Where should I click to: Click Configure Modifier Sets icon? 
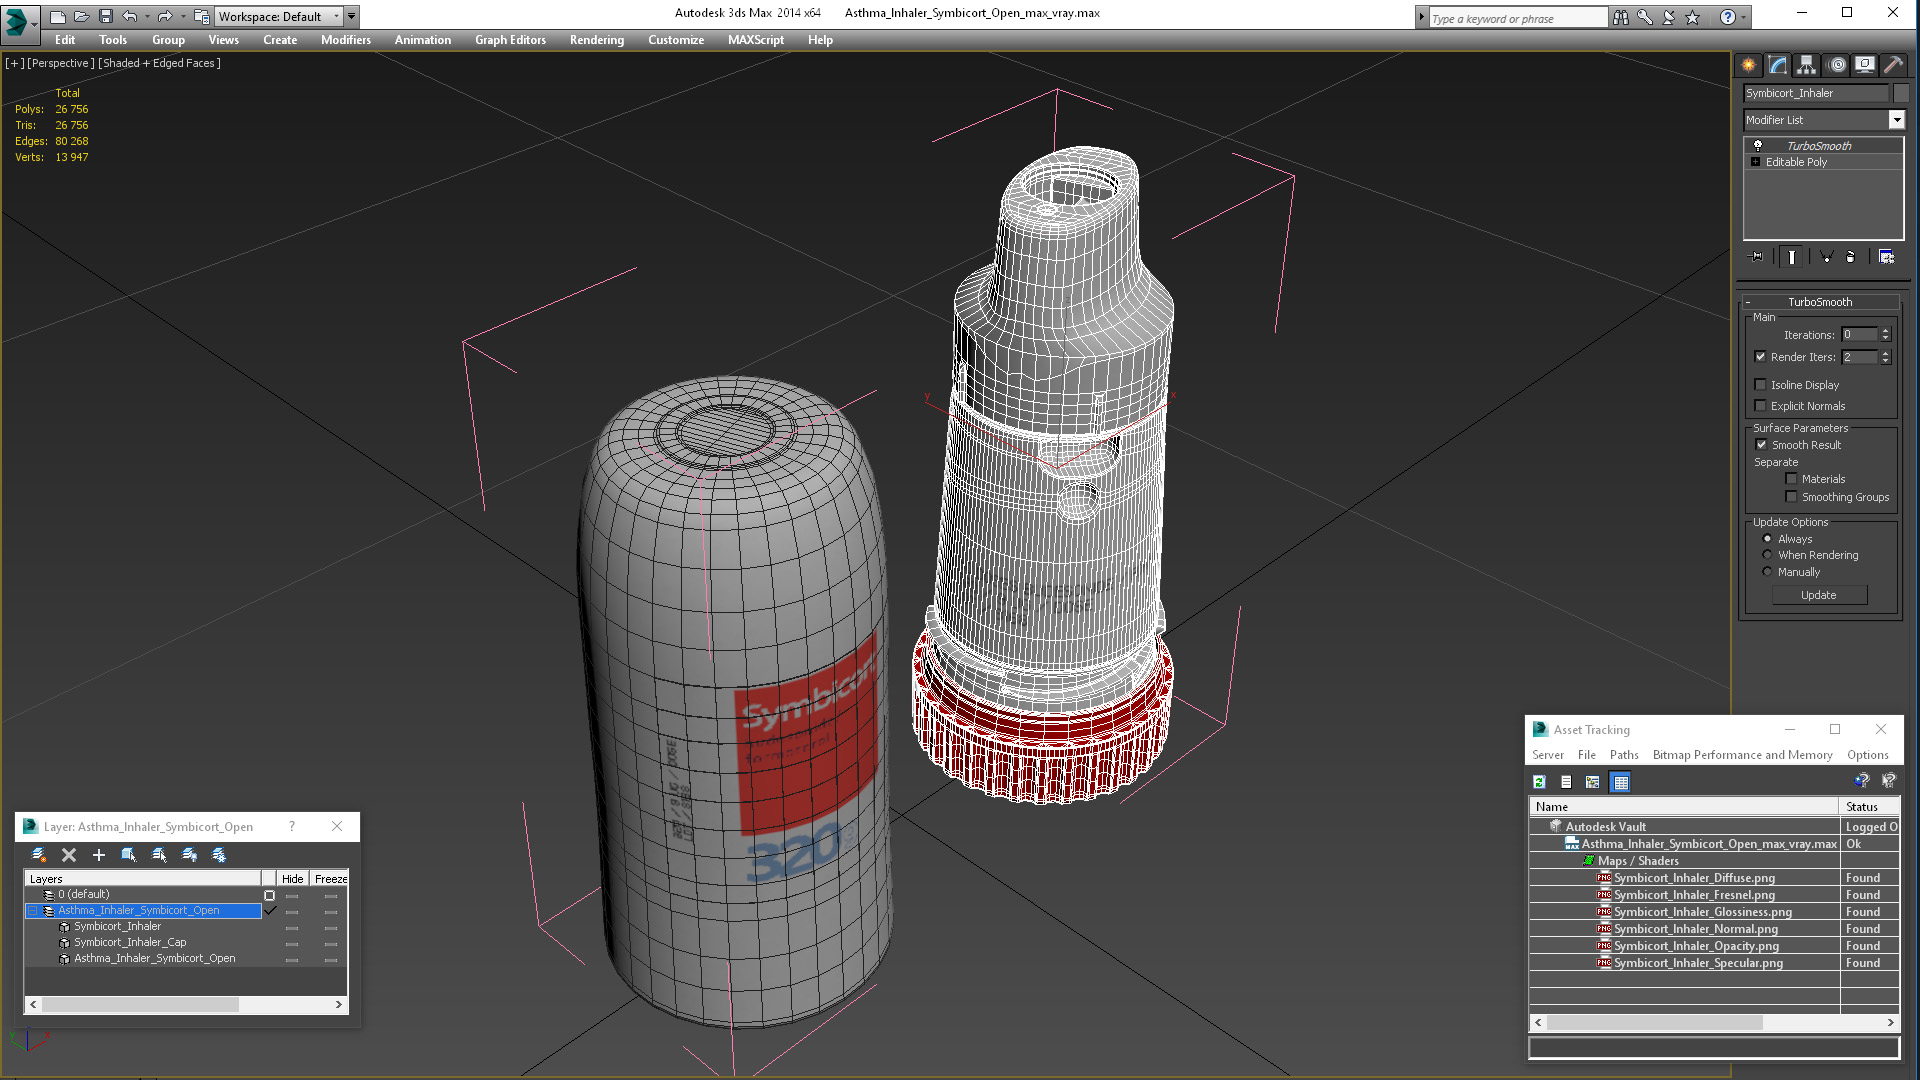[x=1886, y=257]
